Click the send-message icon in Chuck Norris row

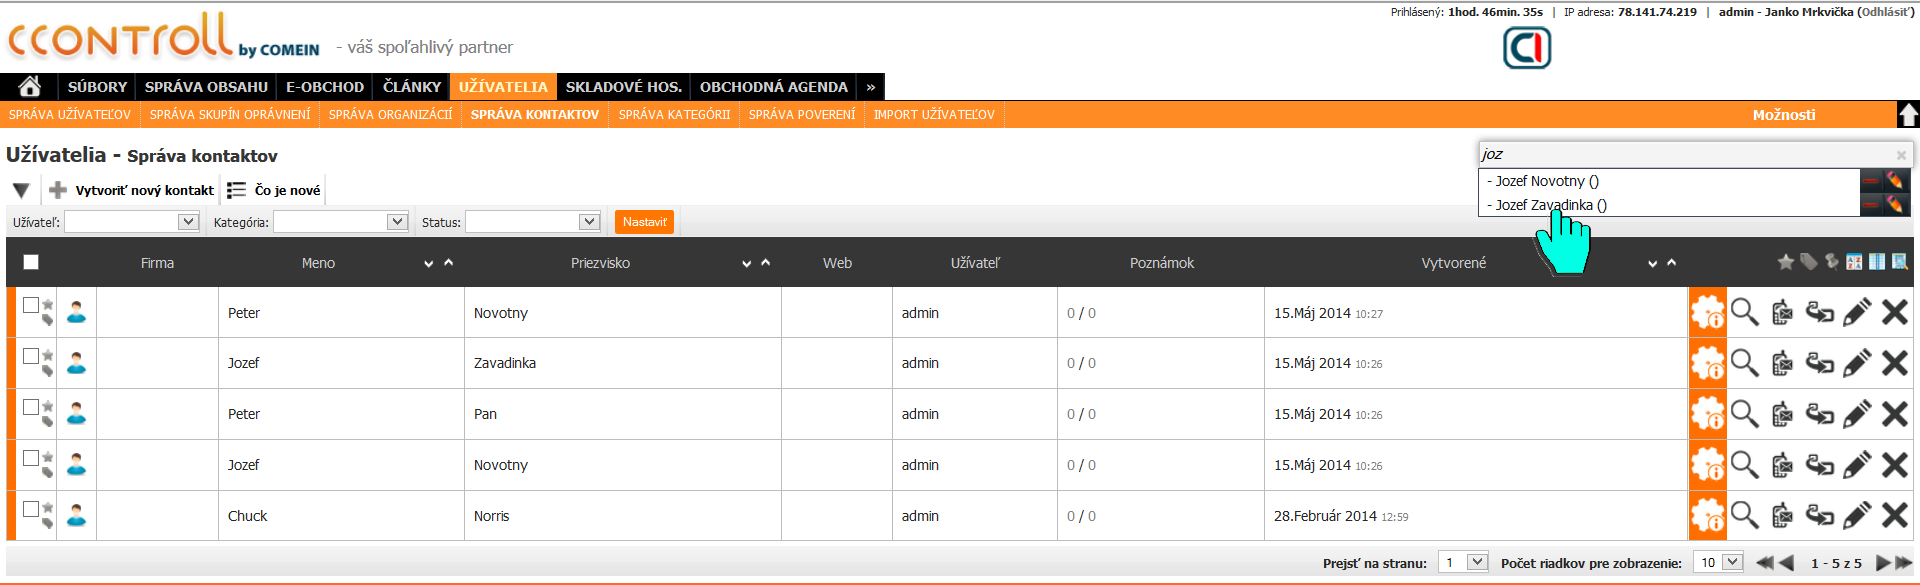(x=1782, y=516)
